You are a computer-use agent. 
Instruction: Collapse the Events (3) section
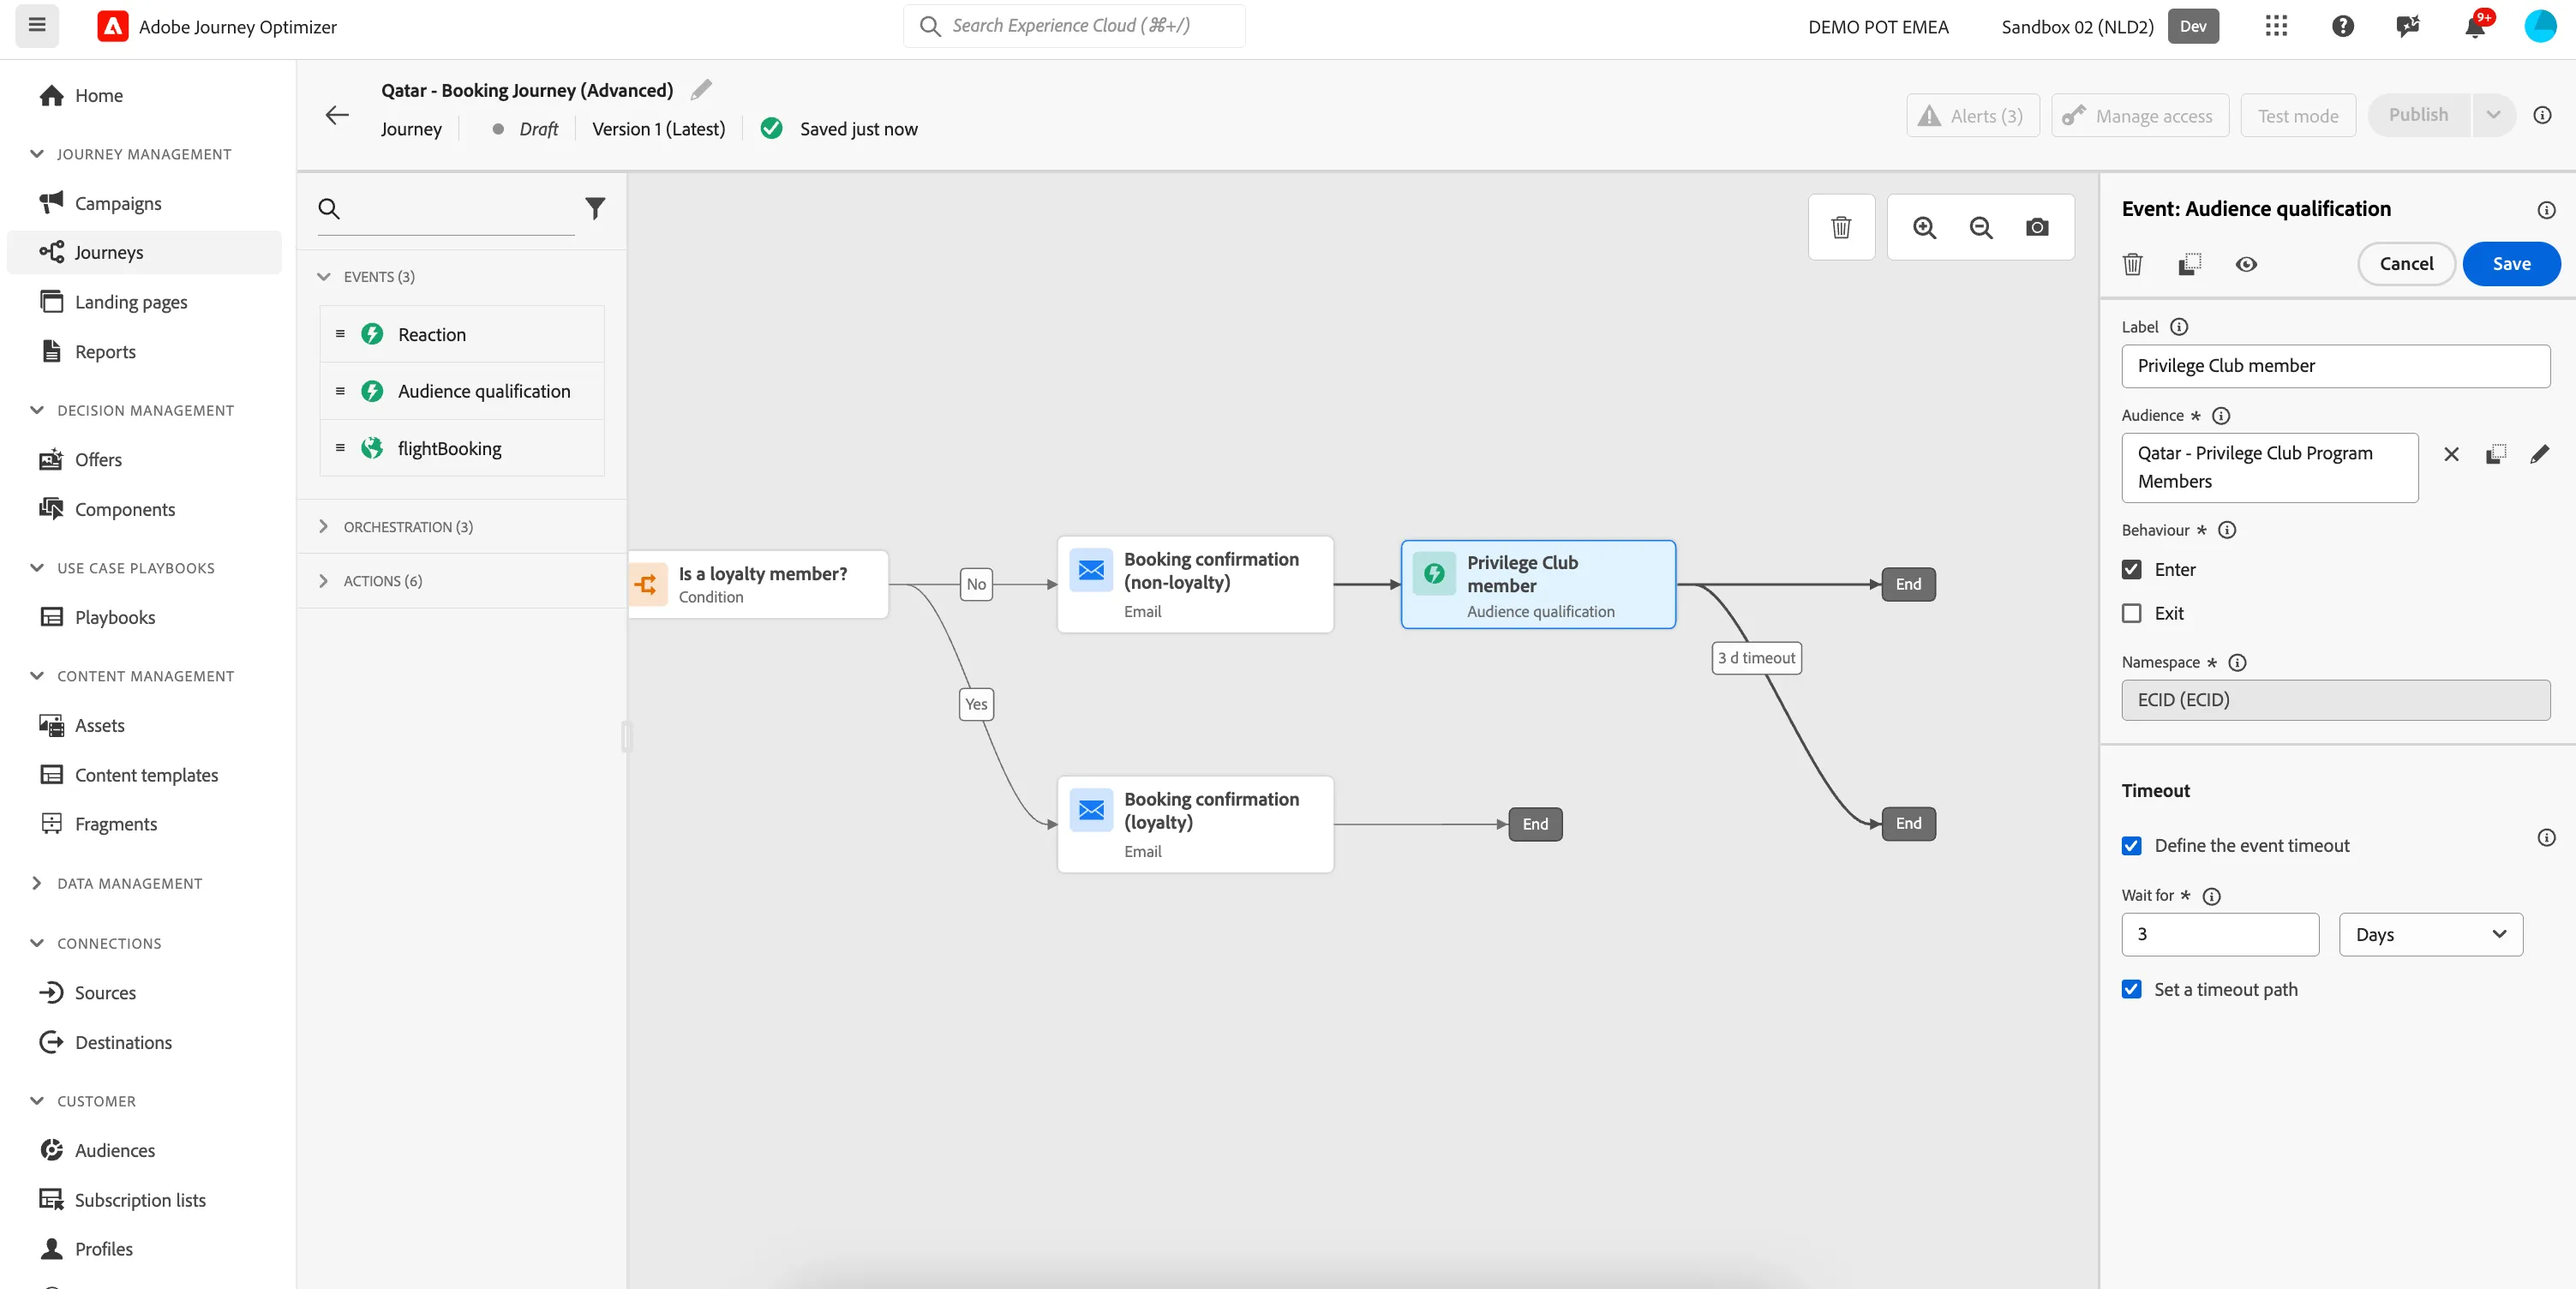click(x=323, y=276)
